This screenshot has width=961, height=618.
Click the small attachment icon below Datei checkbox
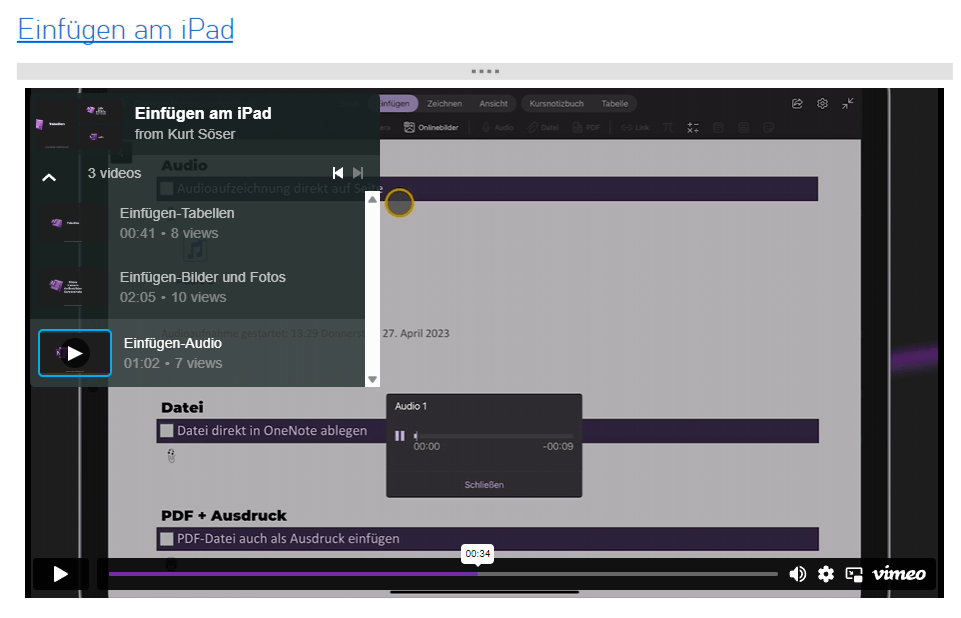point(172,456)
